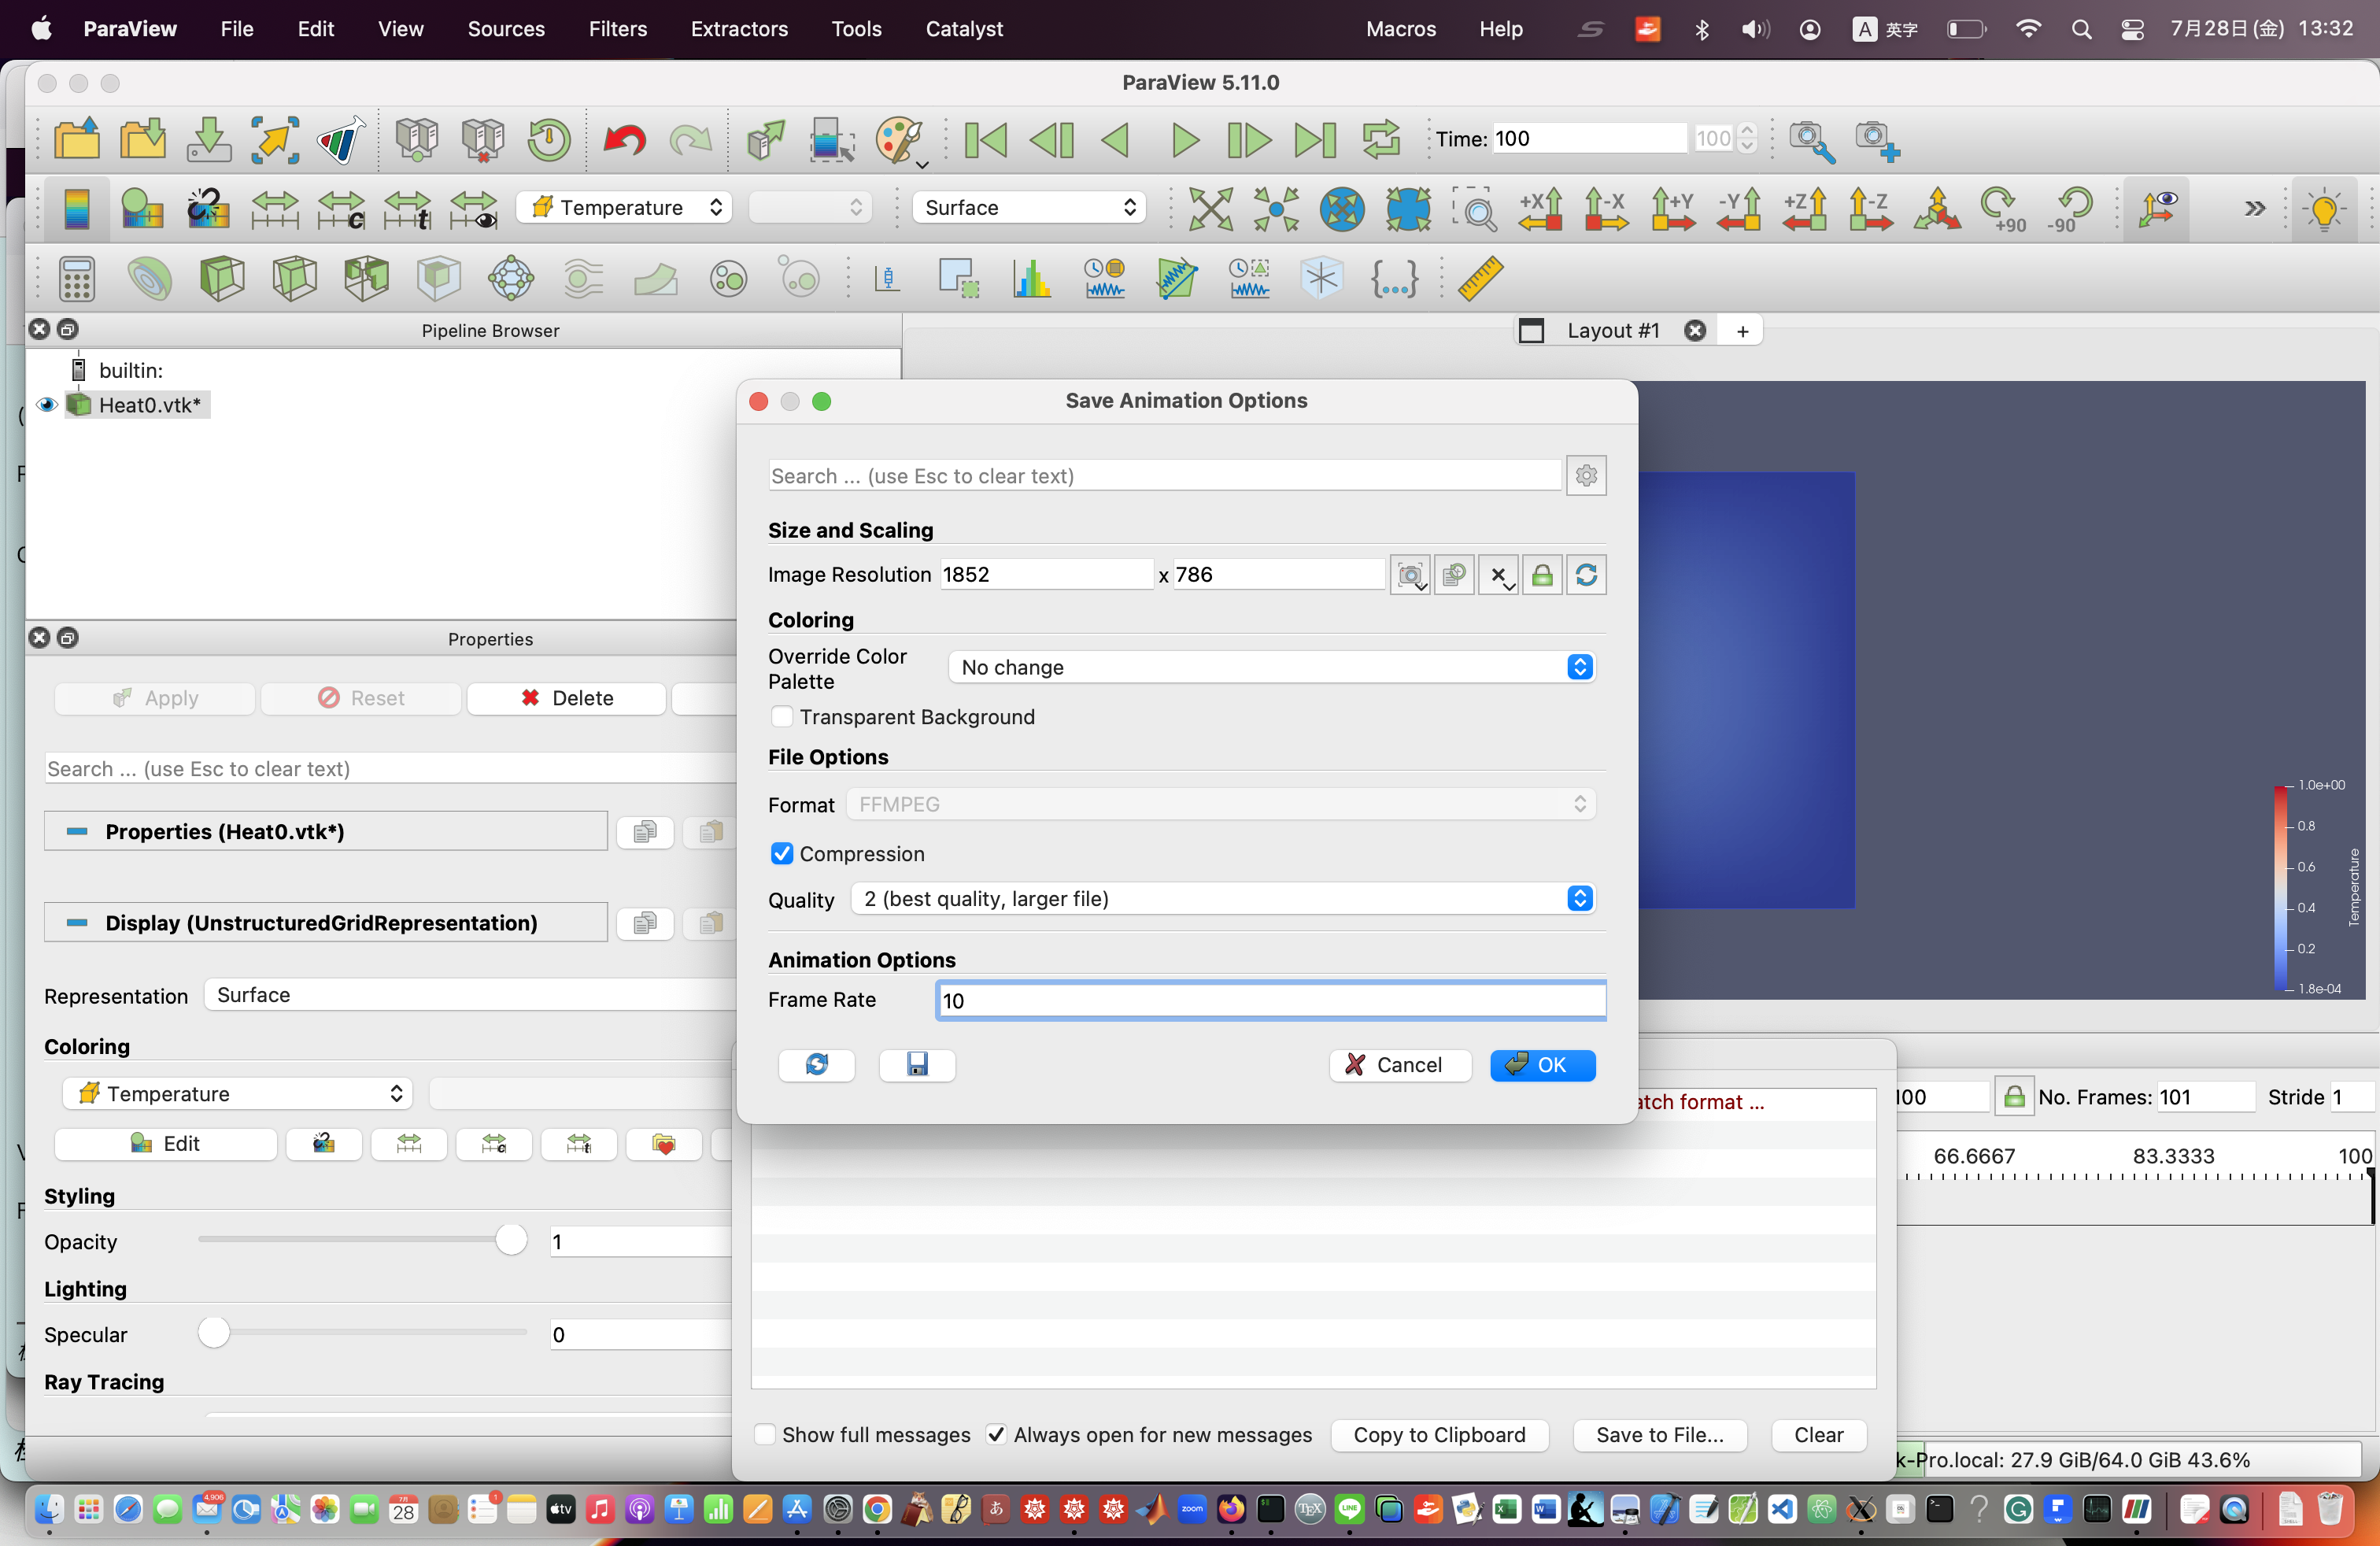The image size is (2380, 1546).
Task: Toggle the Transparent Background checkbox
Action: [782, 716]
